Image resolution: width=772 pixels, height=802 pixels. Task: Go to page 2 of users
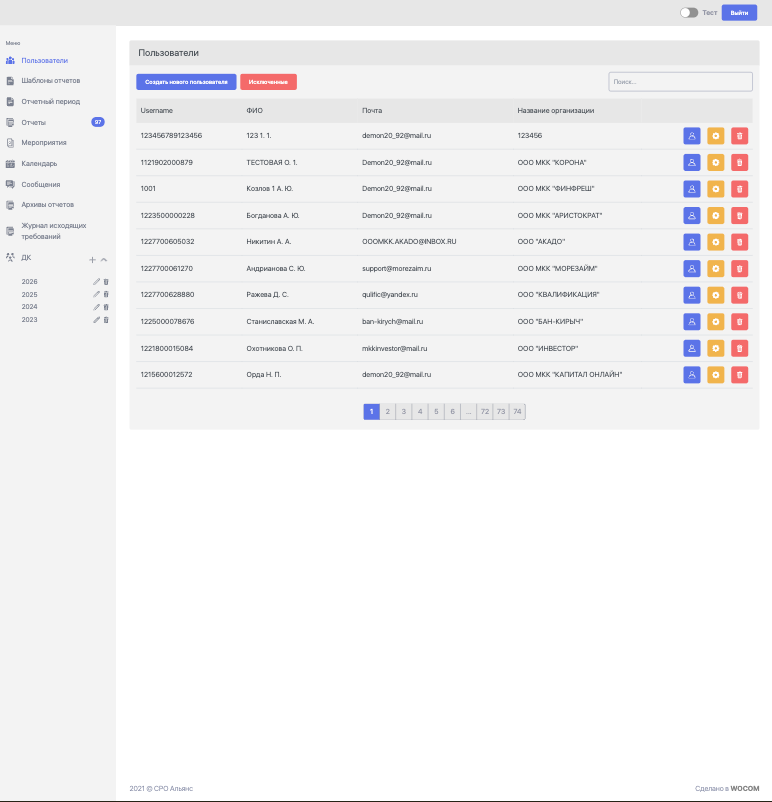pyautogui.click(x=388, y=412)
